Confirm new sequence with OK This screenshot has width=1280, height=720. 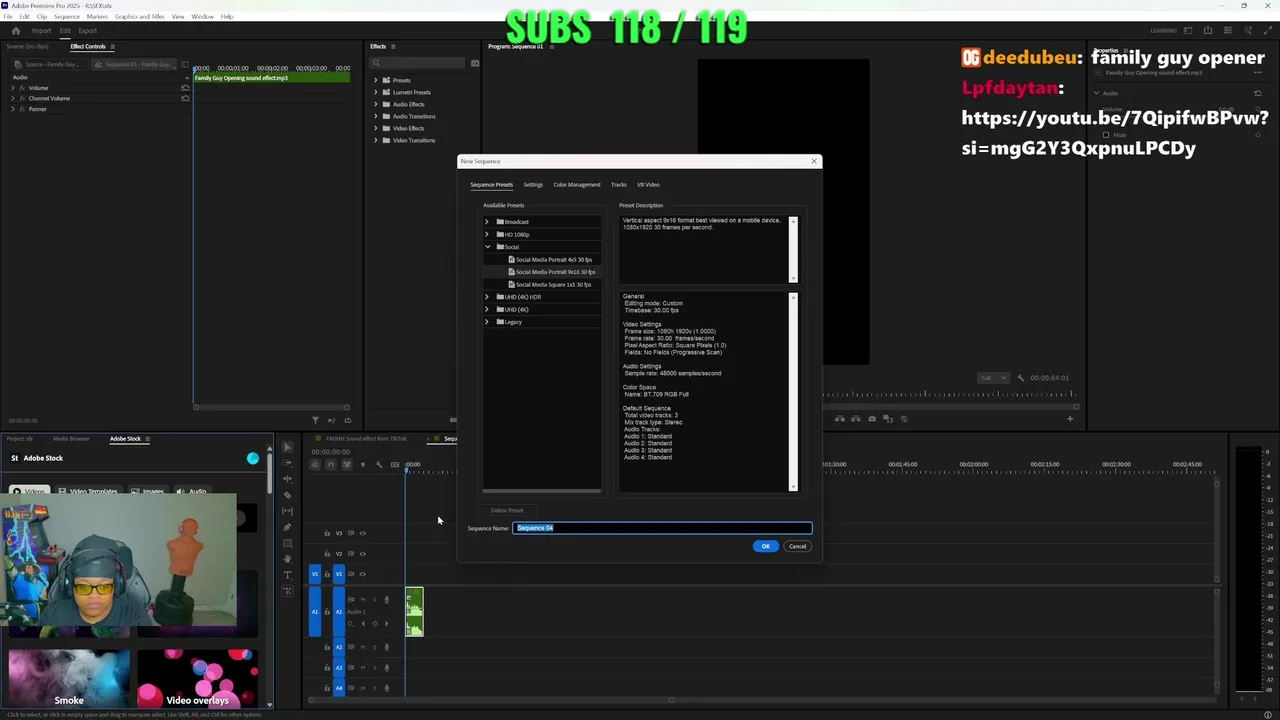coord(765,546)
